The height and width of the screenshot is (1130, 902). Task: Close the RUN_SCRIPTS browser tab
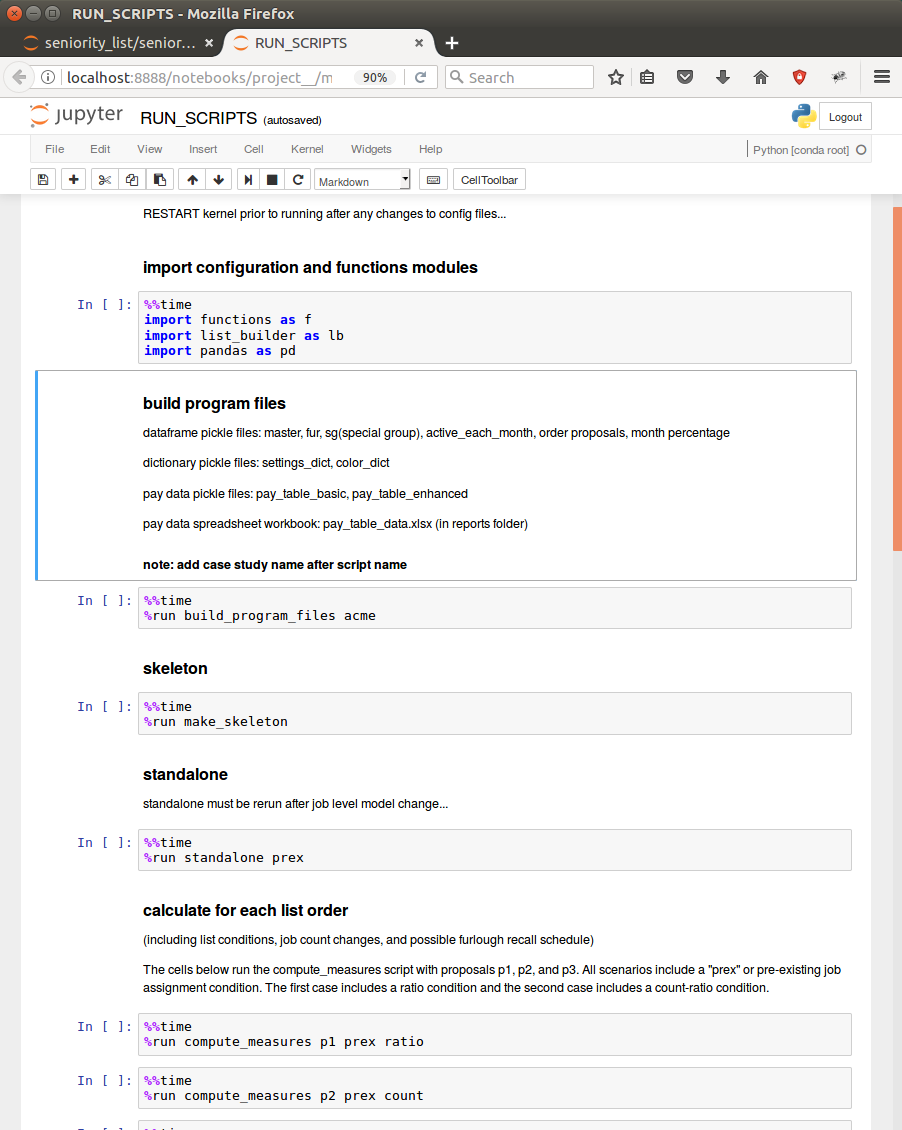click(x=419, y=43)
